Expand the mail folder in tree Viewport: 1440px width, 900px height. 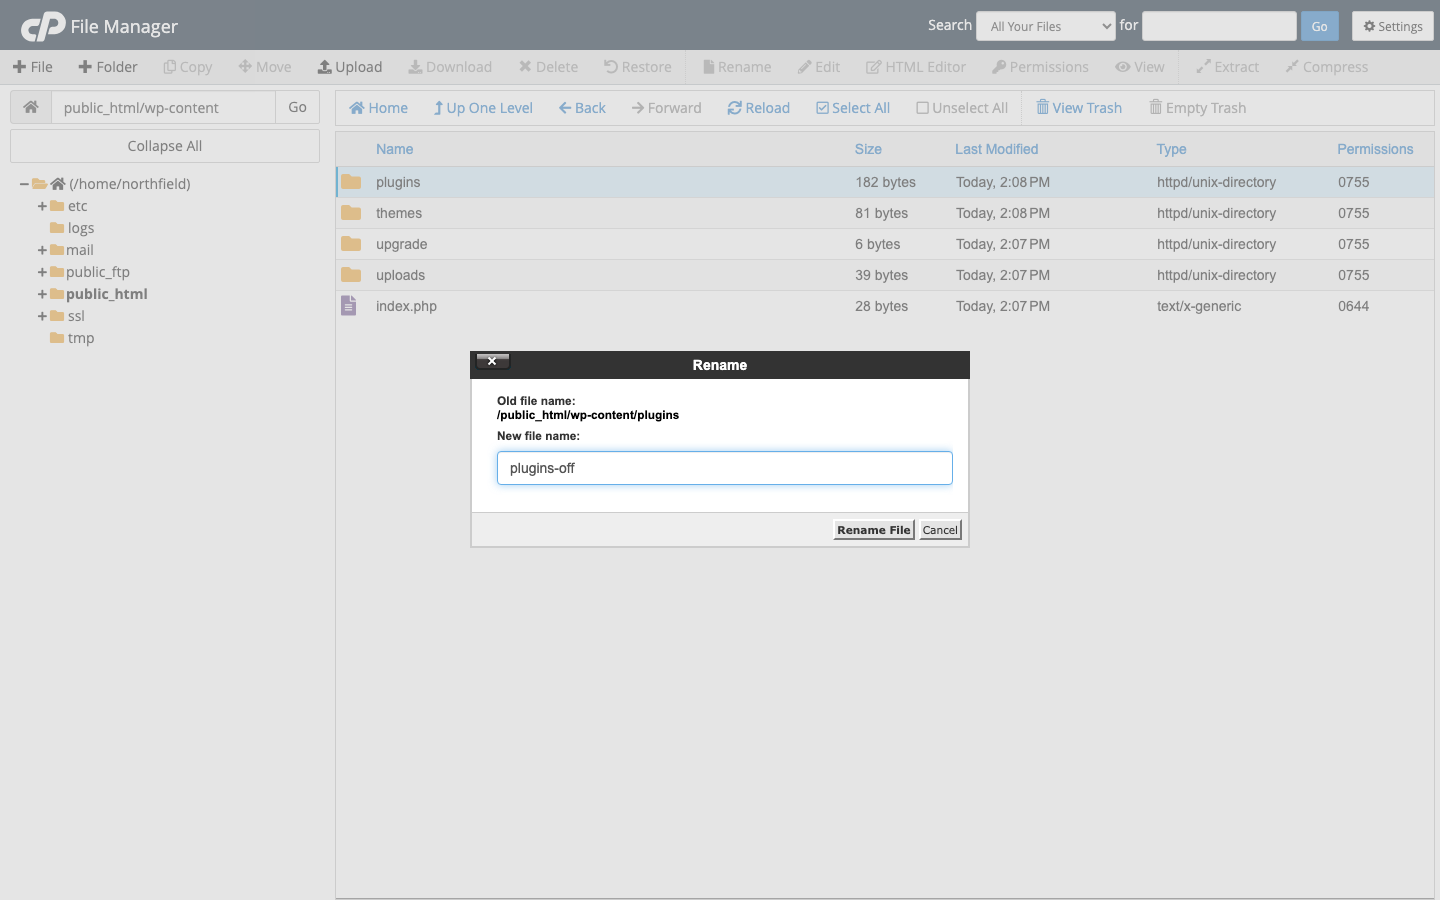tap(42, 250)
